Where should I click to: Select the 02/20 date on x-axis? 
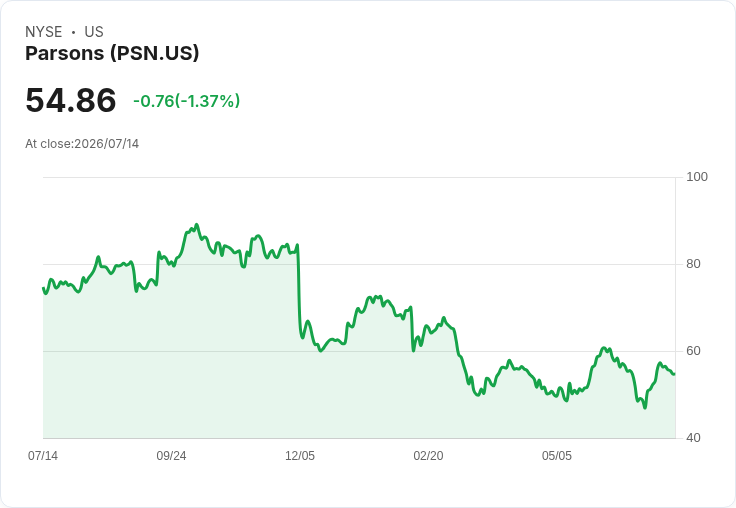(x=428, y=456)
